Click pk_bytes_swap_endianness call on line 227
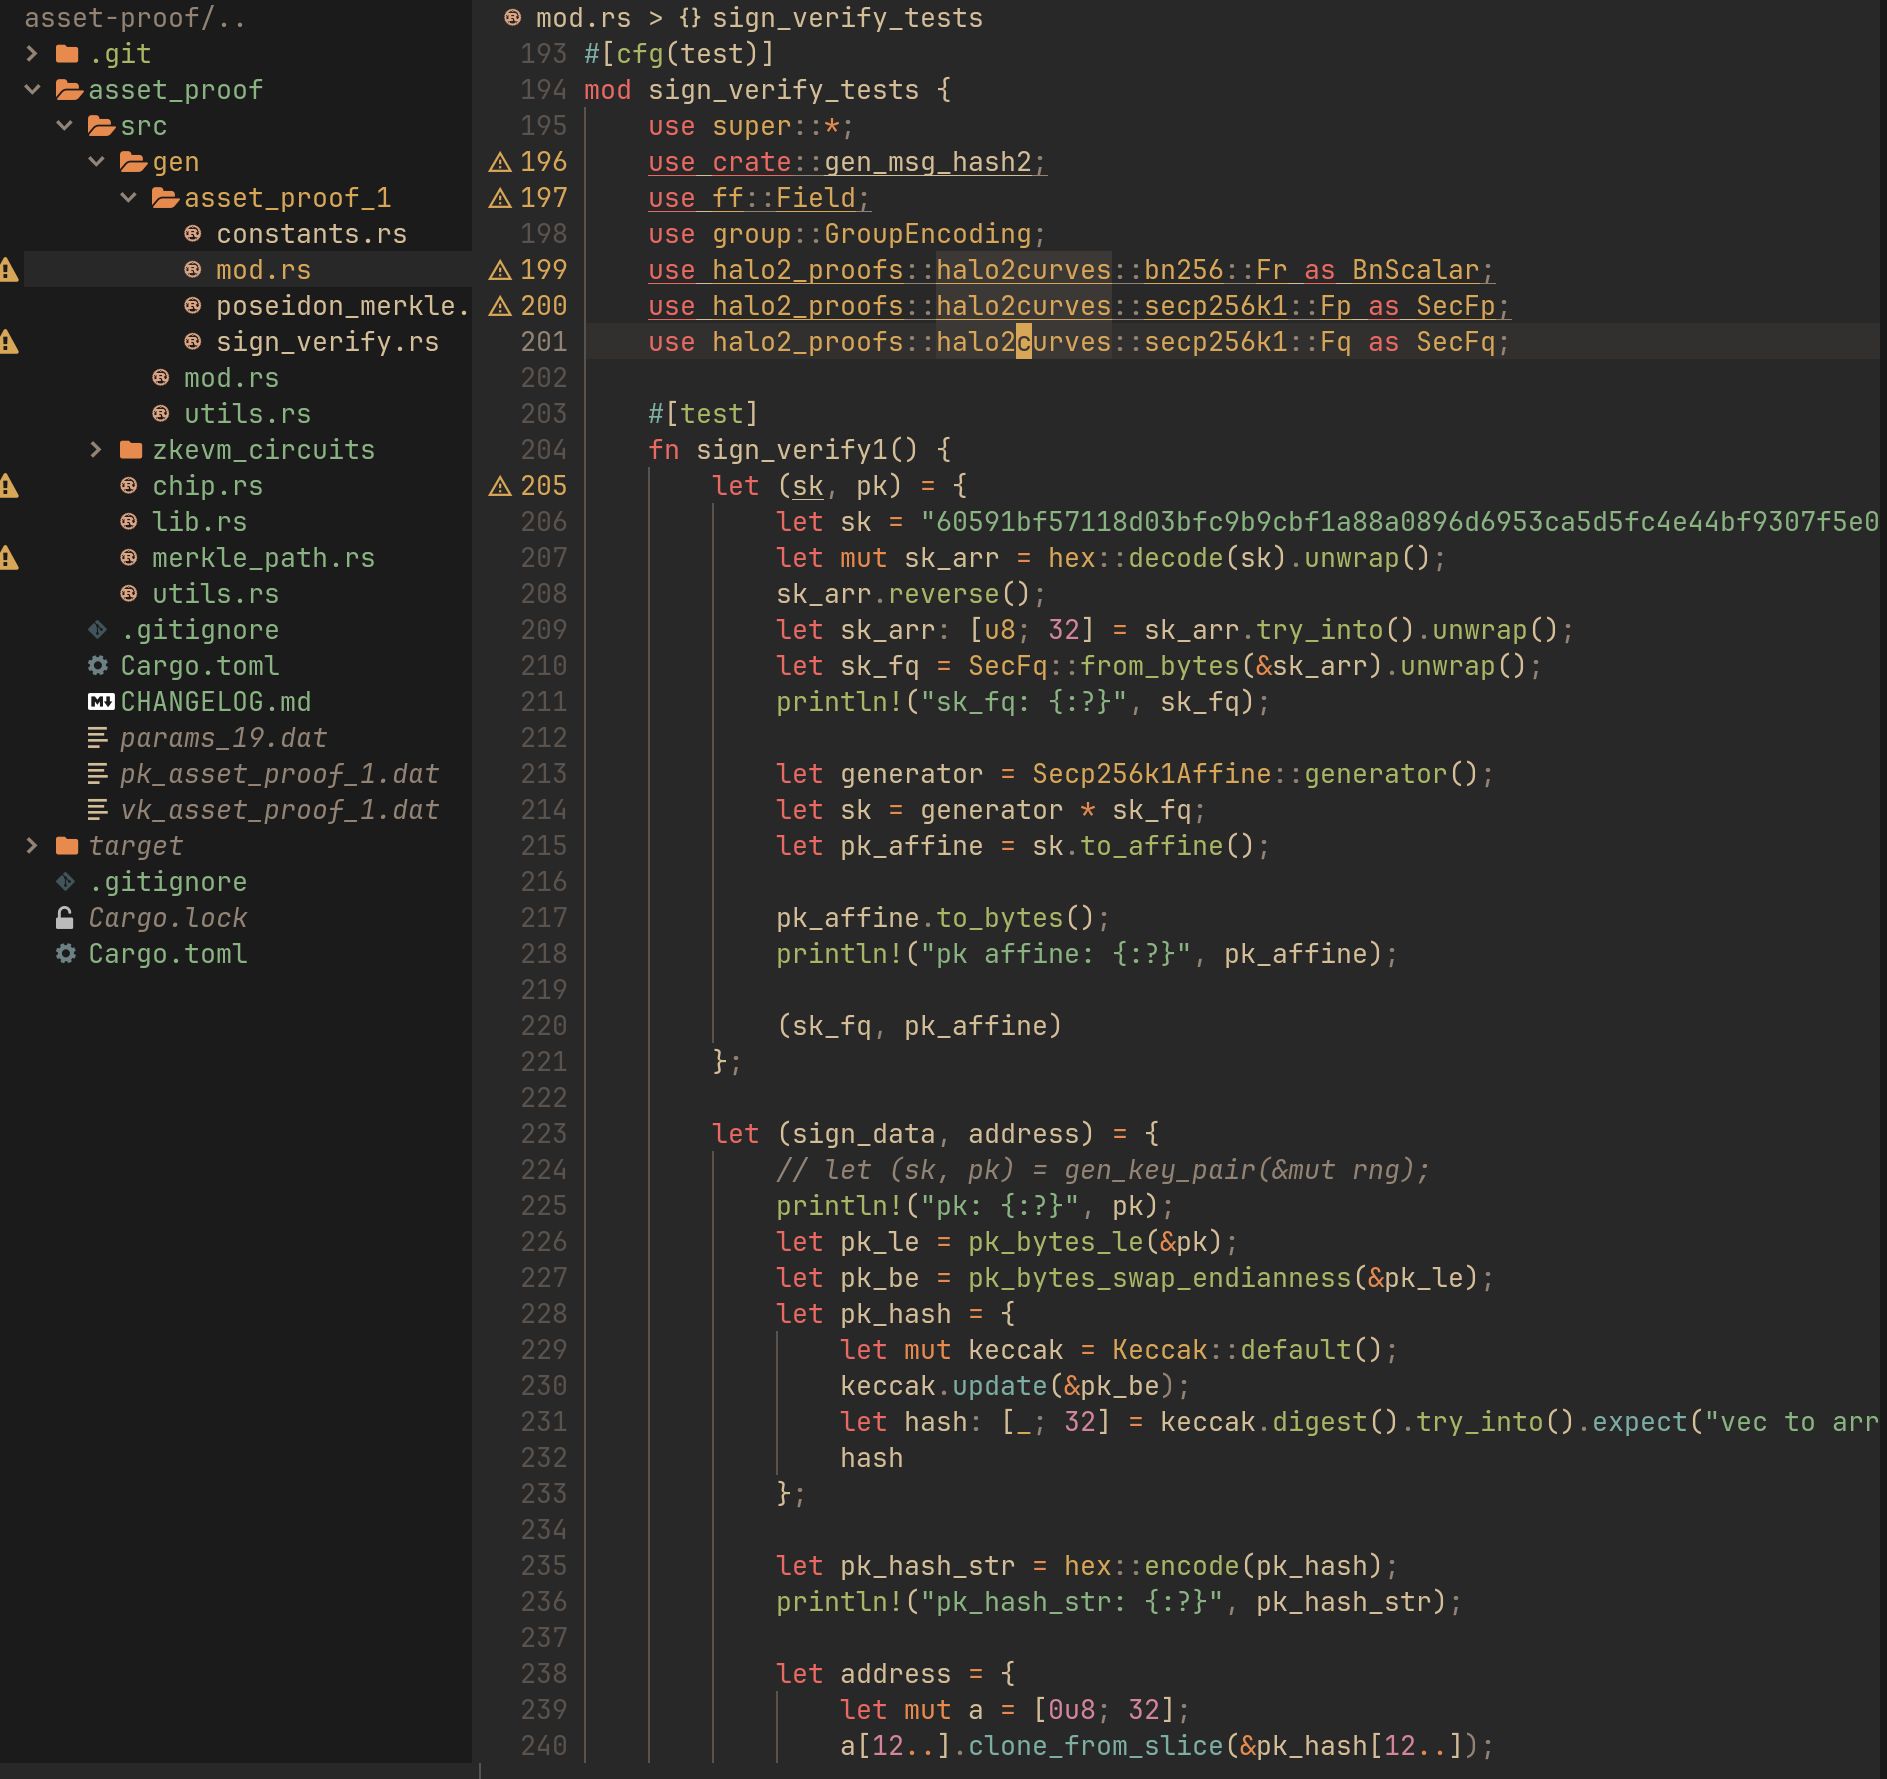Image resolution: width=1887 pixels, height=1779 pixels. coord(1159,1278)
